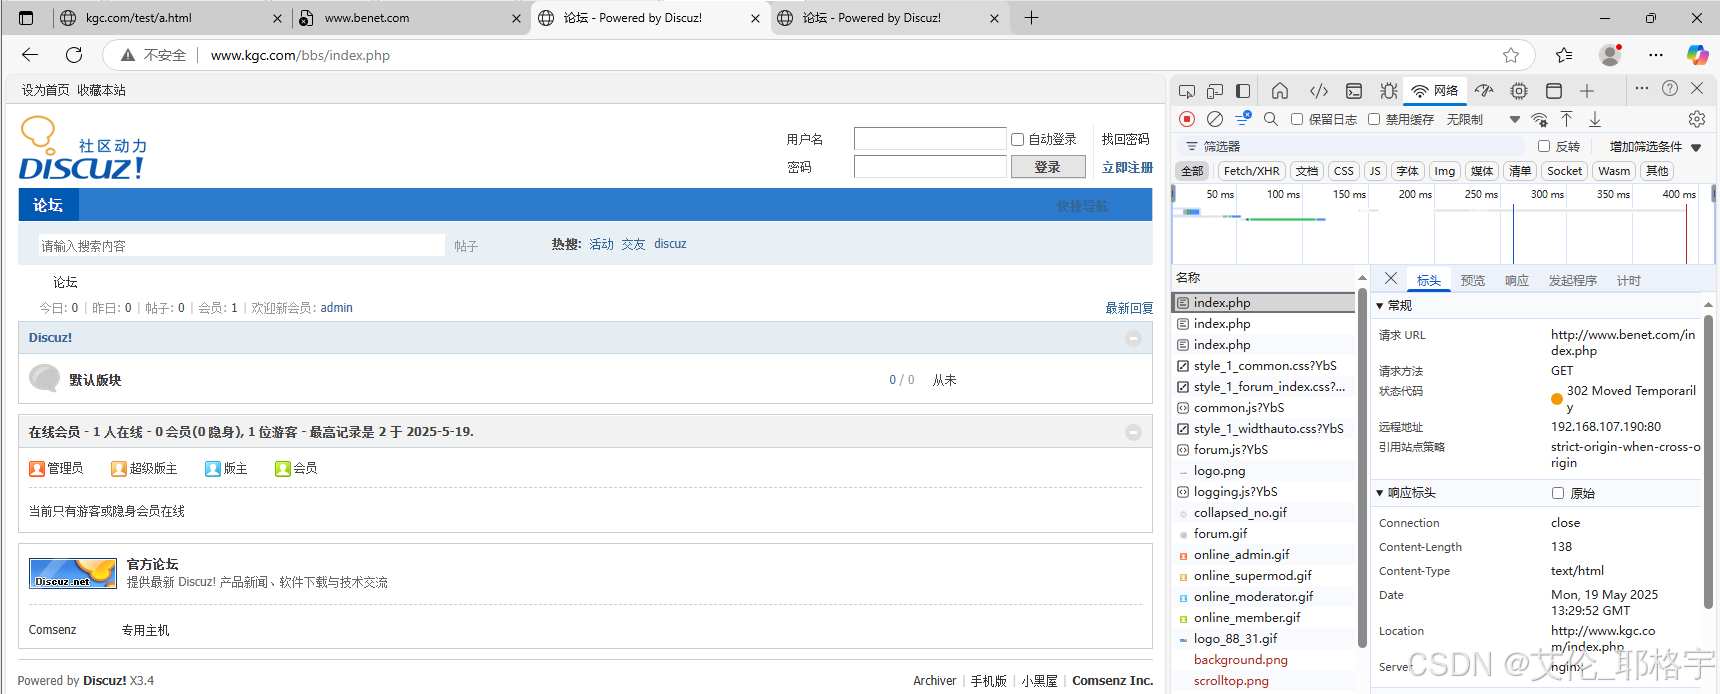Open the Elements panel code icon
The image size is (1720, 694).
click(x=1319, y=91)
